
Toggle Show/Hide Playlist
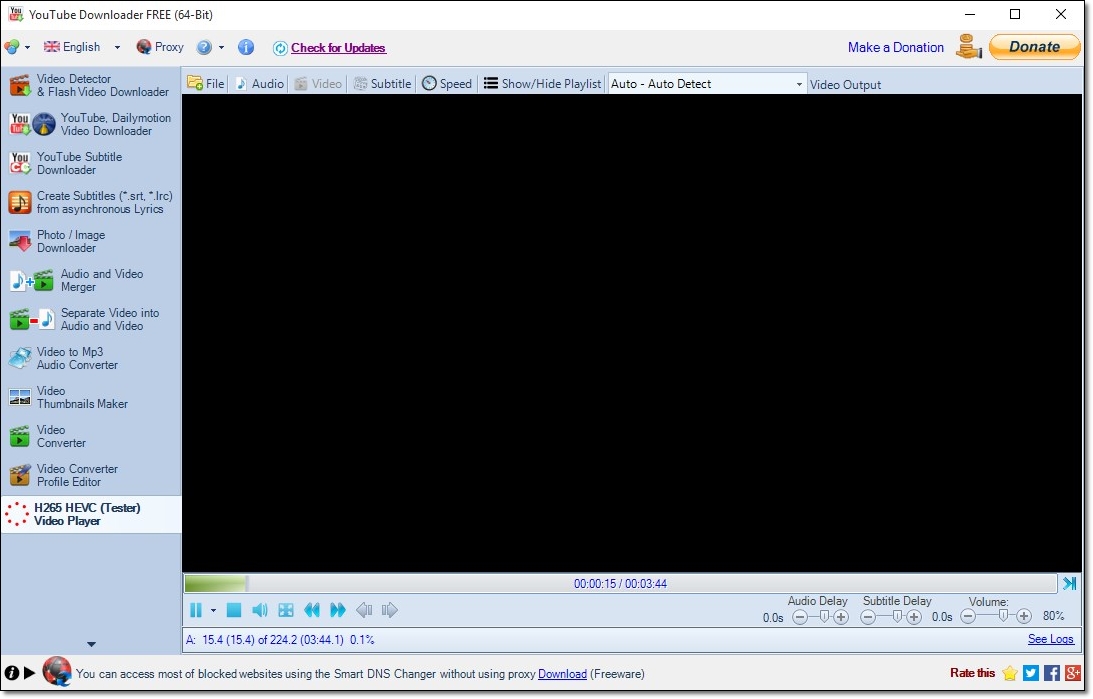542,84
